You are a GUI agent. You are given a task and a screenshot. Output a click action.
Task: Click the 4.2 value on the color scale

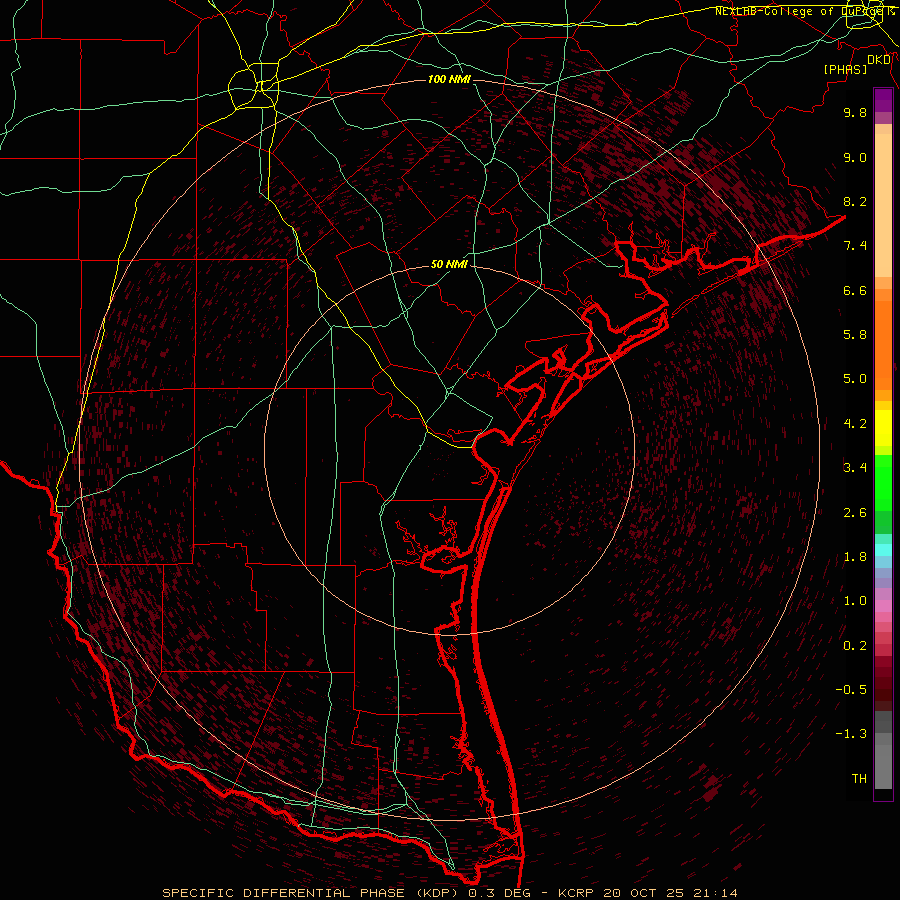[855, 424]
